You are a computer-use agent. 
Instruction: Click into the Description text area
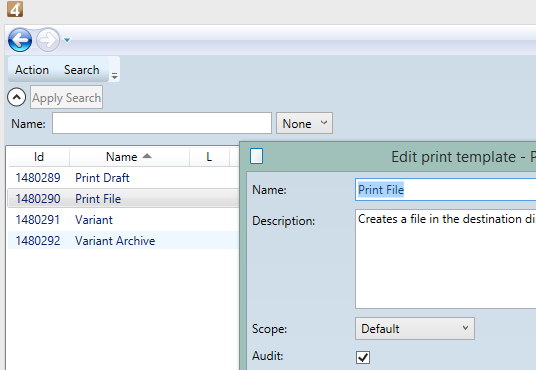[445, 259]
